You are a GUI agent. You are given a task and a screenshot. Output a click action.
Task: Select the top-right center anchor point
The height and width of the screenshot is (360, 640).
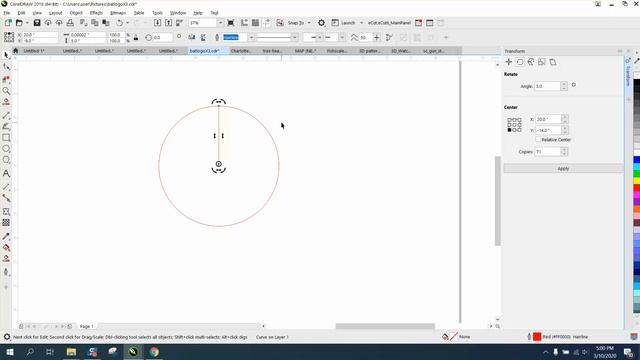click(x=519, y=120)
